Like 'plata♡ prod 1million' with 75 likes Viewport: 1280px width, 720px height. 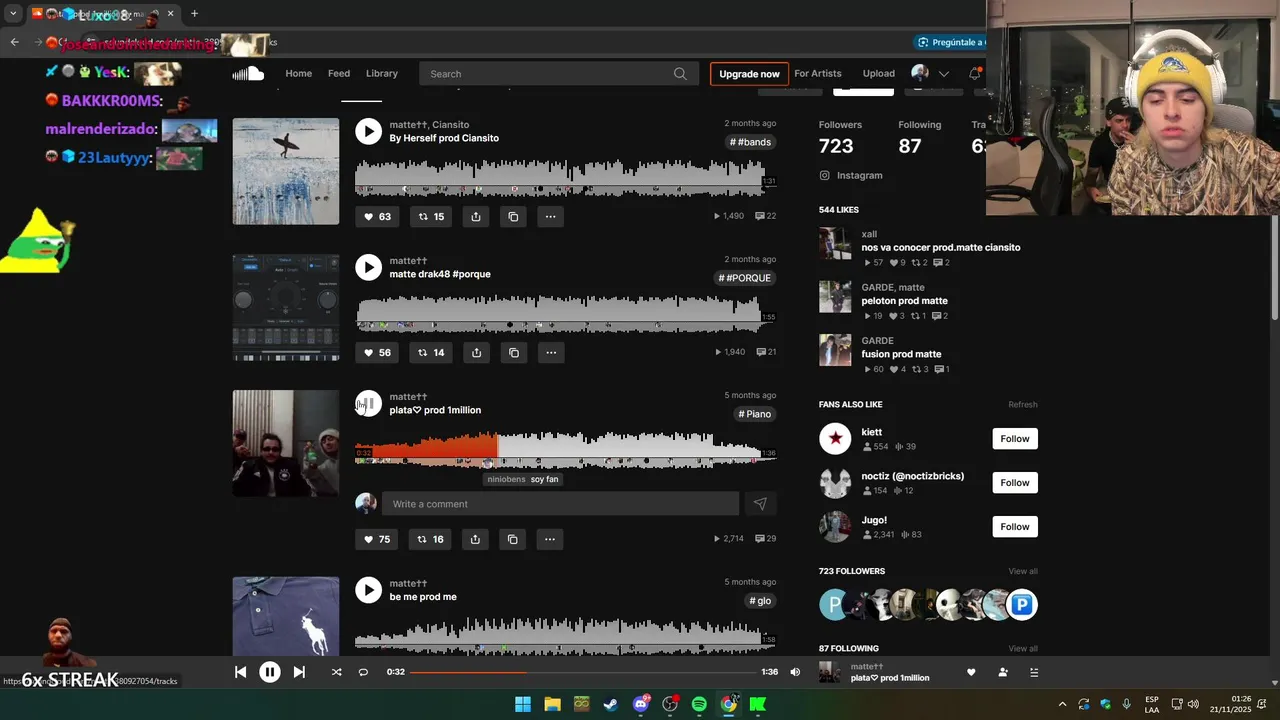(x=377, y=539)
